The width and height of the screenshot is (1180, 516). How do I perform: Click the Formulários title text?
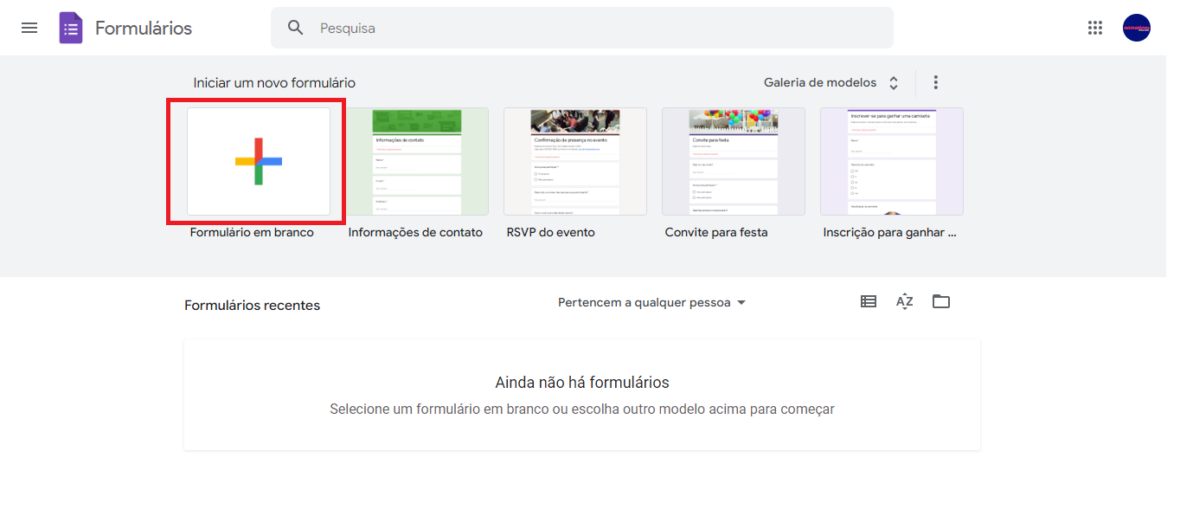tap(143, 28)
